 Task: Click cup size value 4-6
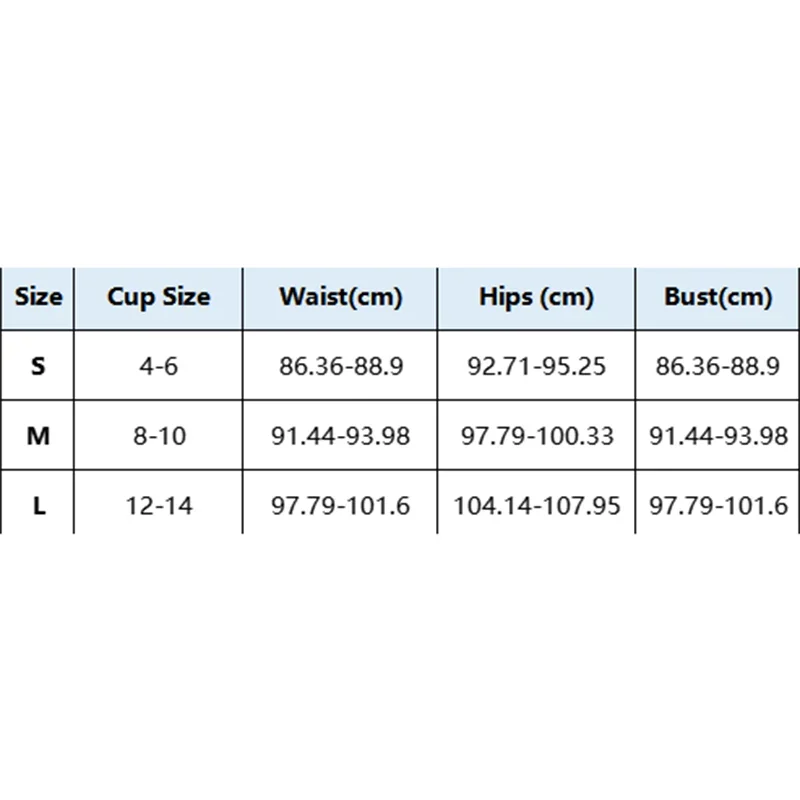(159, 366)
